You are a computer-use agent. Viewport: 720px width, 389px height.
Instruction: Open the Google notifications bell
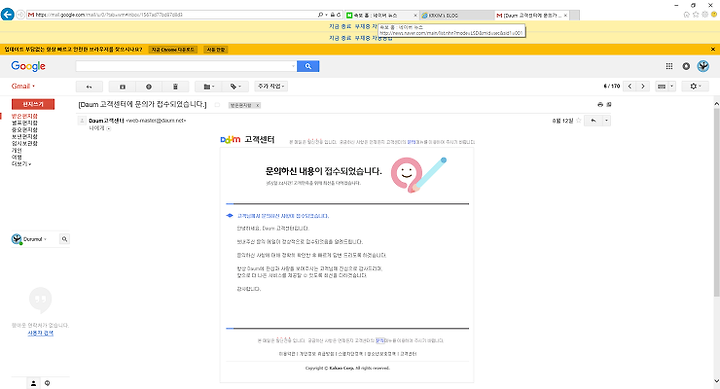click(x=686, y=66)
